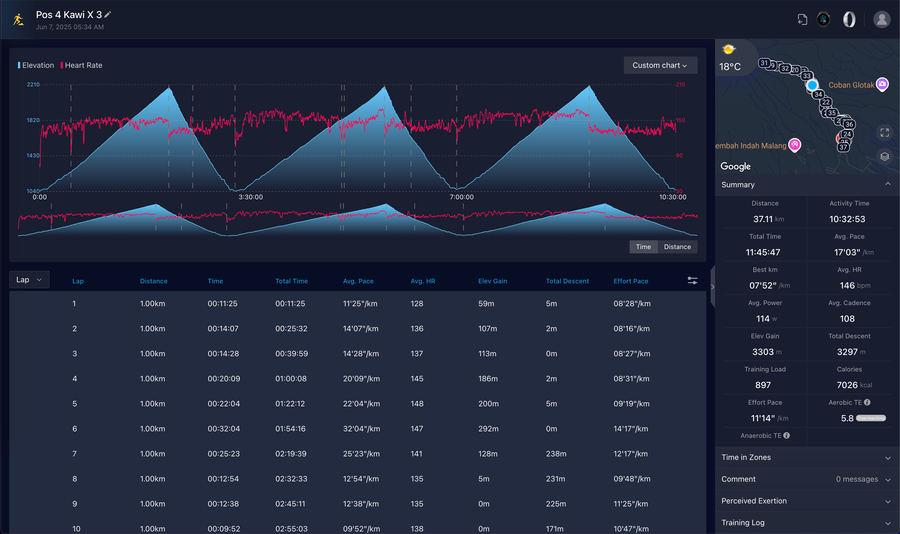Click the 18°C temperature reading
Viewport: 900px width, 534px height.
point(730,67)
